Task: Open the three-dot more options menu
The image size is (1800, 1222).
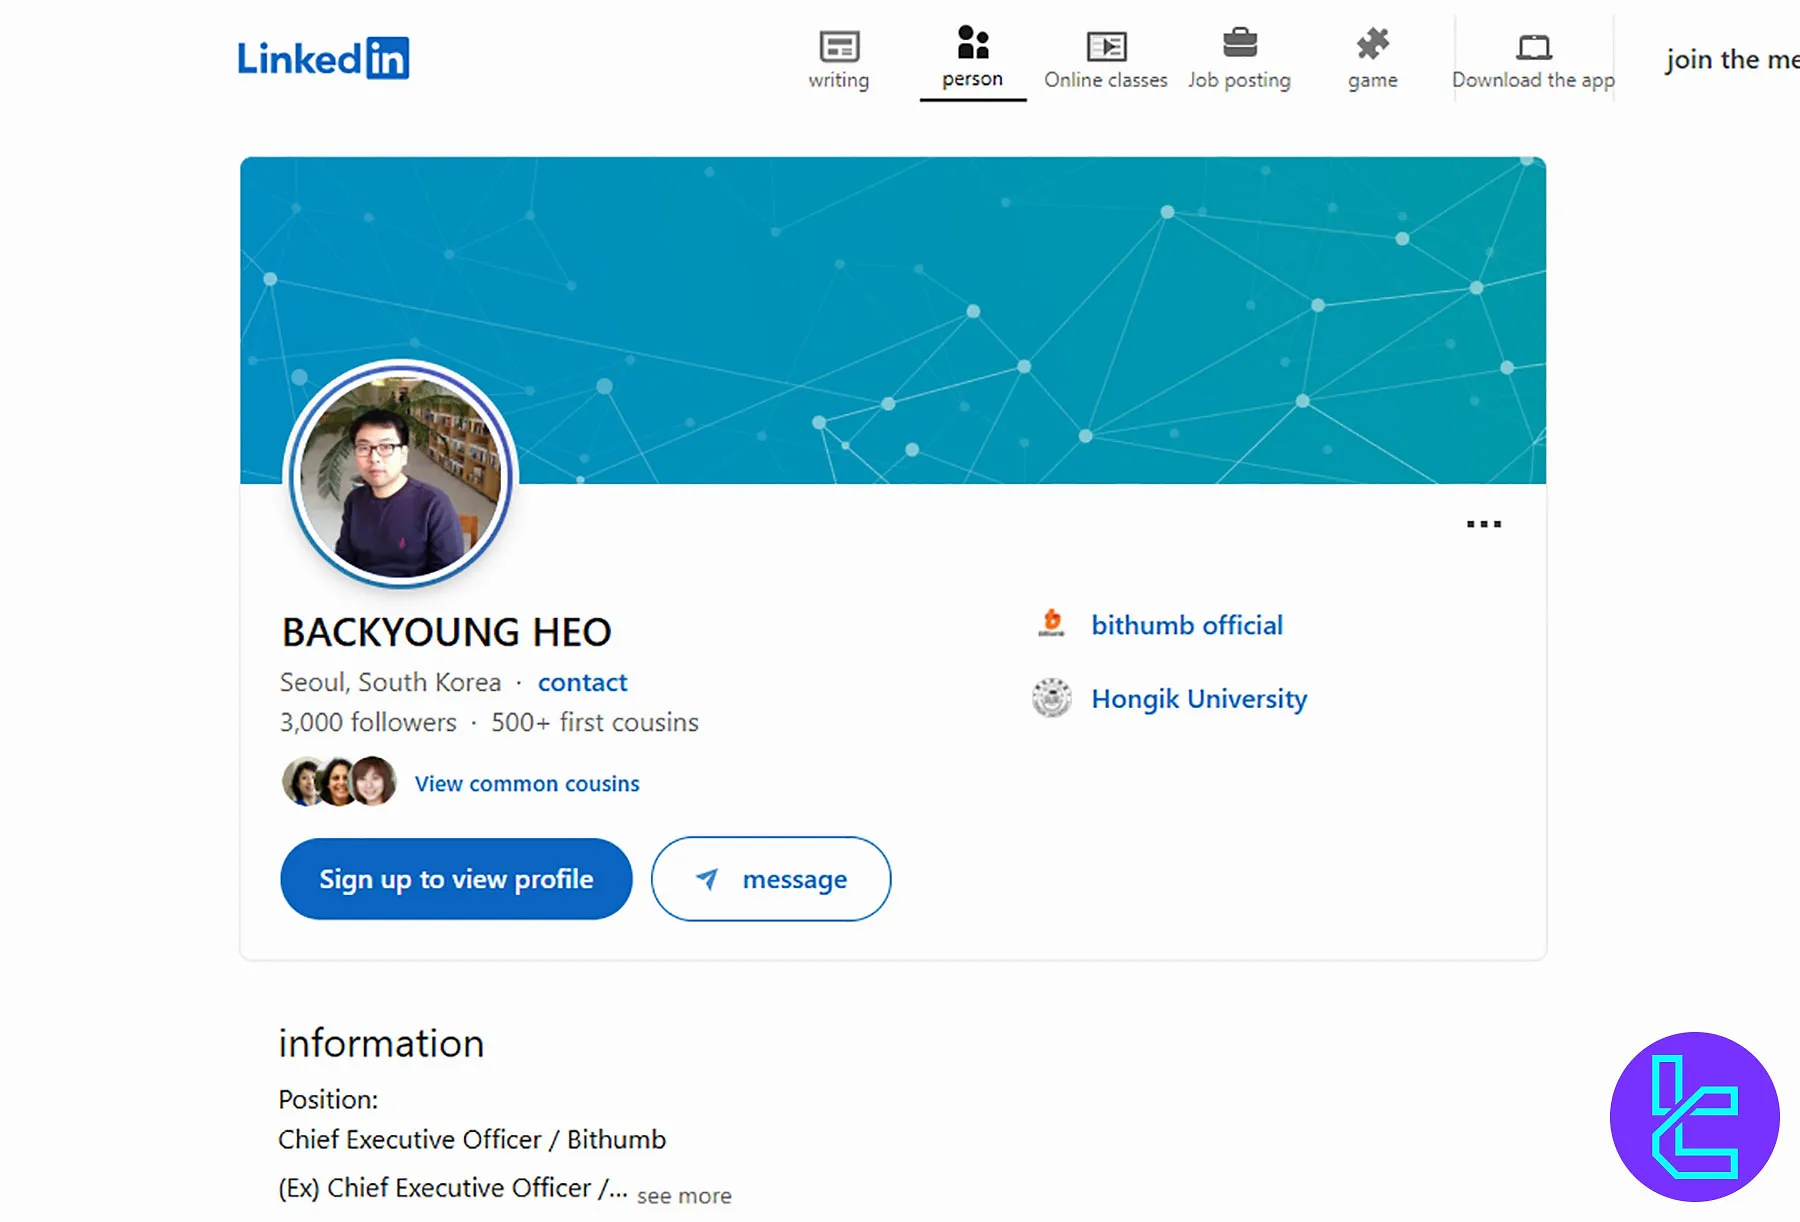Action: (x=1484, y=524)
